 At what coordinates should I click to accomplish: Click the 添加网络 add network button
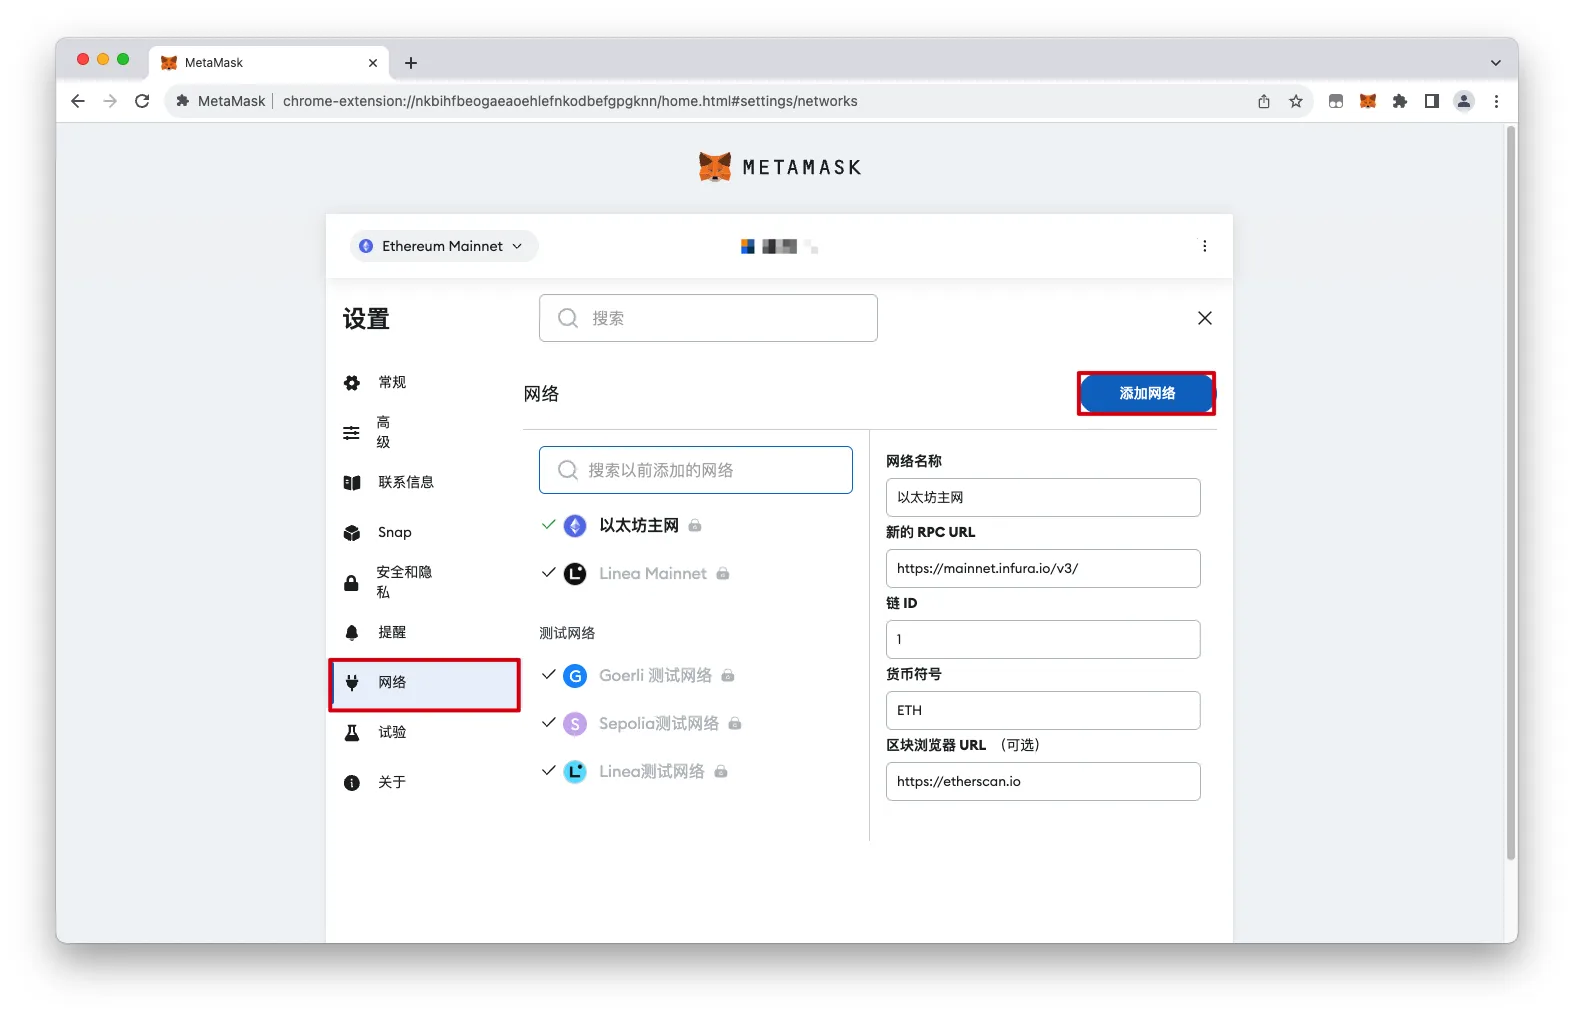(x=1147, y=393)
